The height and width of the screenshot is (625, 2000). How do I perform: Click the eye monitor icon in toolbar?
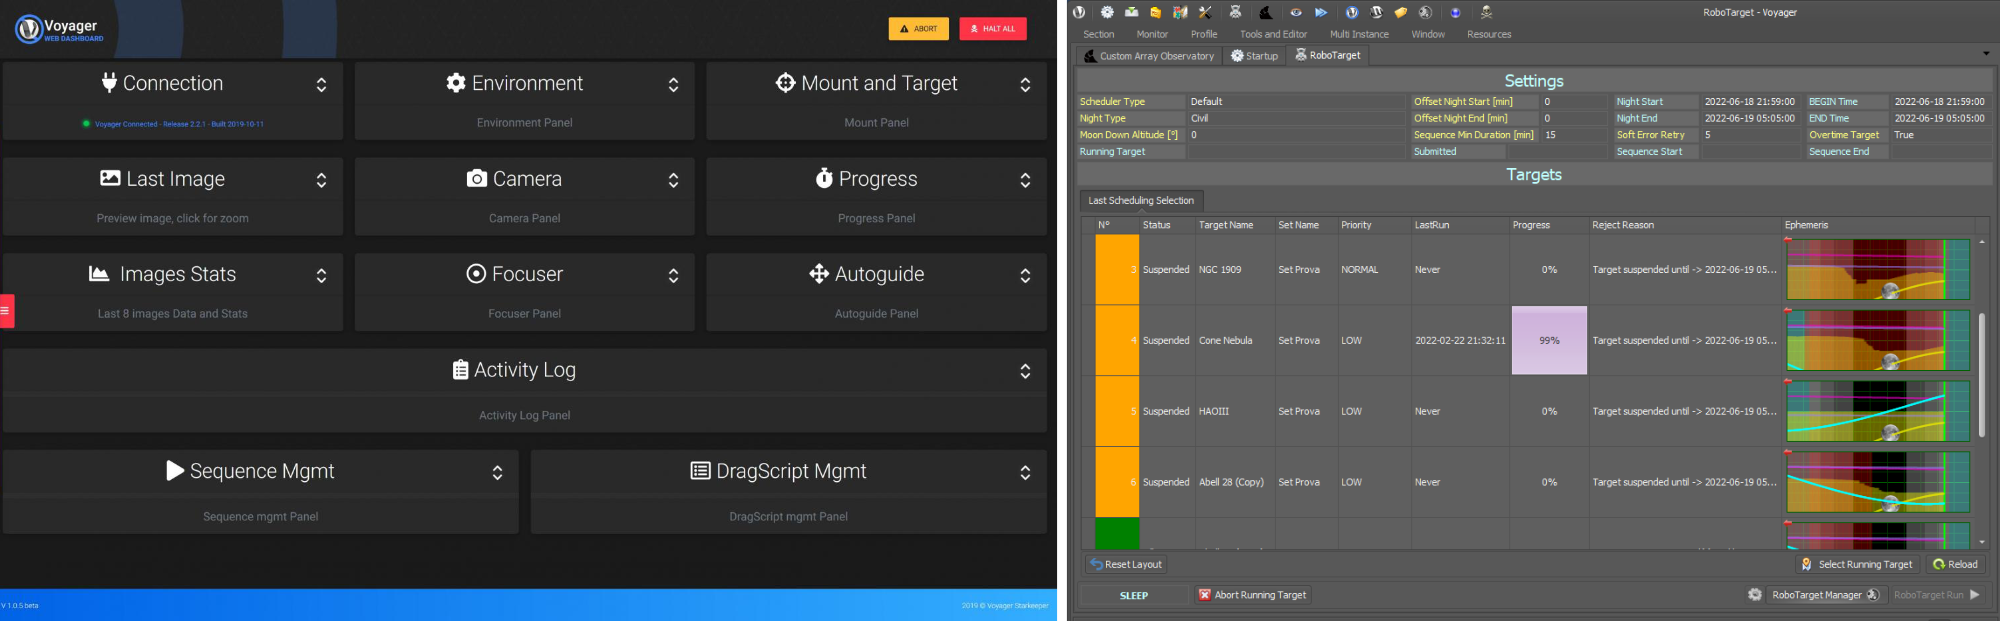tap(1296, 12)
